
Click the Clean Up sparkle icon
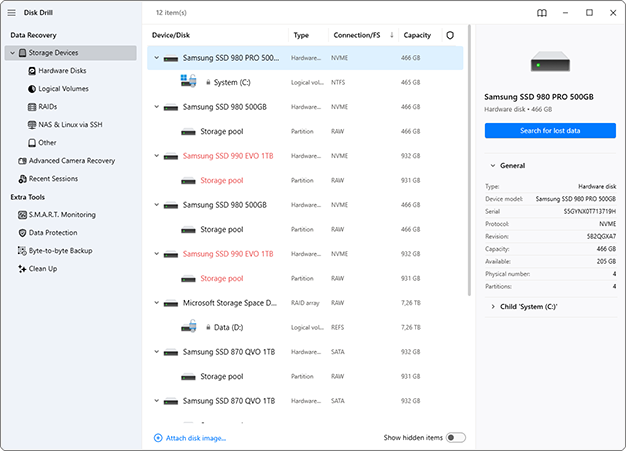22,269
